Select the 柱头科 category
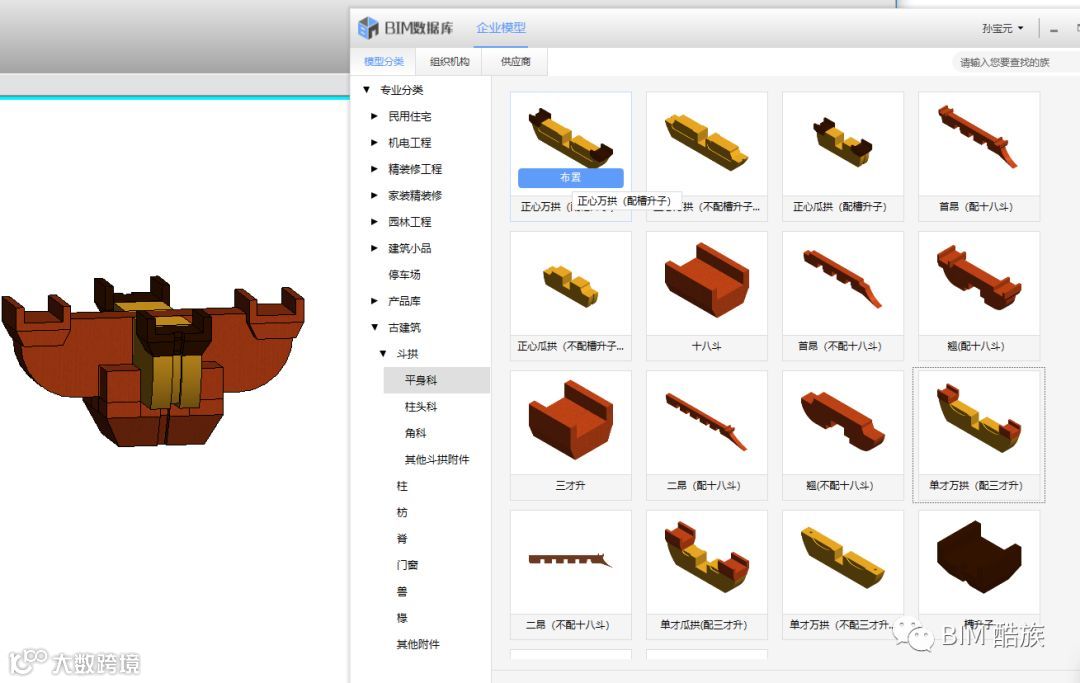This screenshot has height=683, width=1080. tap(421, 406)
